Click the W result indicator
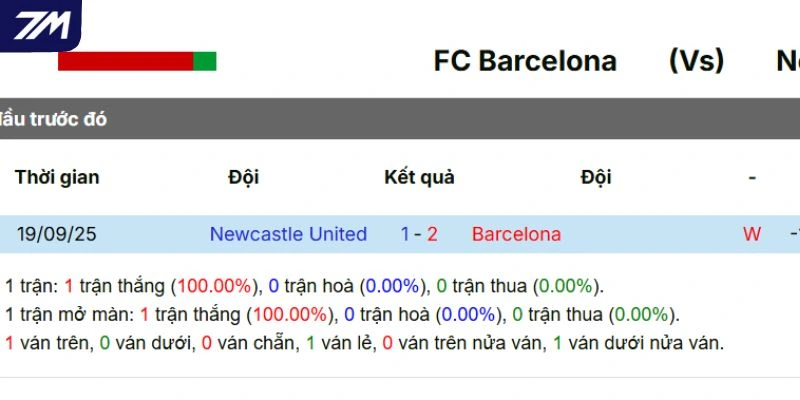800x400 pixels. click(x=752, y=234)
